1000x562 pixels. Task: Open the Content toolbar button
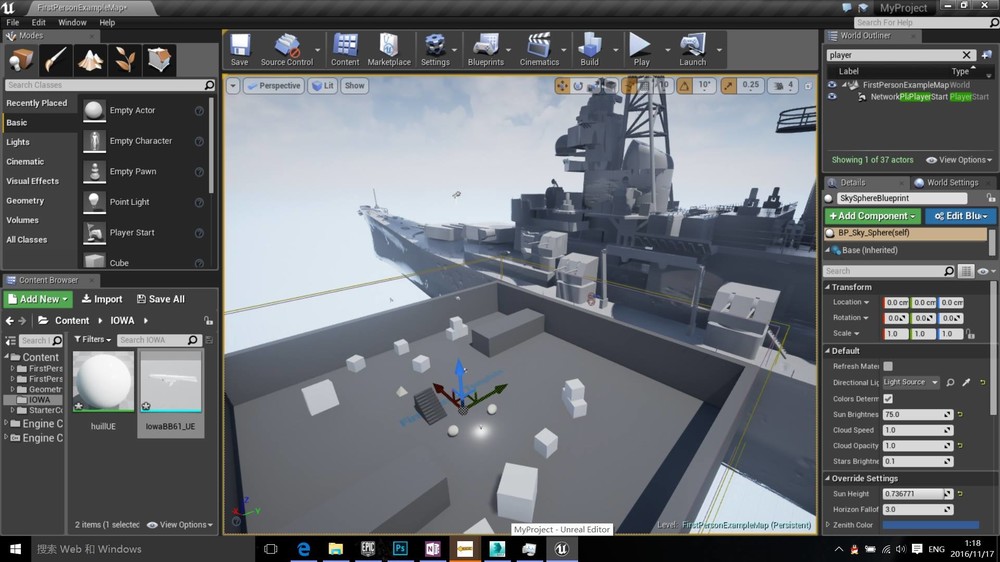click(x=345, y=50)
